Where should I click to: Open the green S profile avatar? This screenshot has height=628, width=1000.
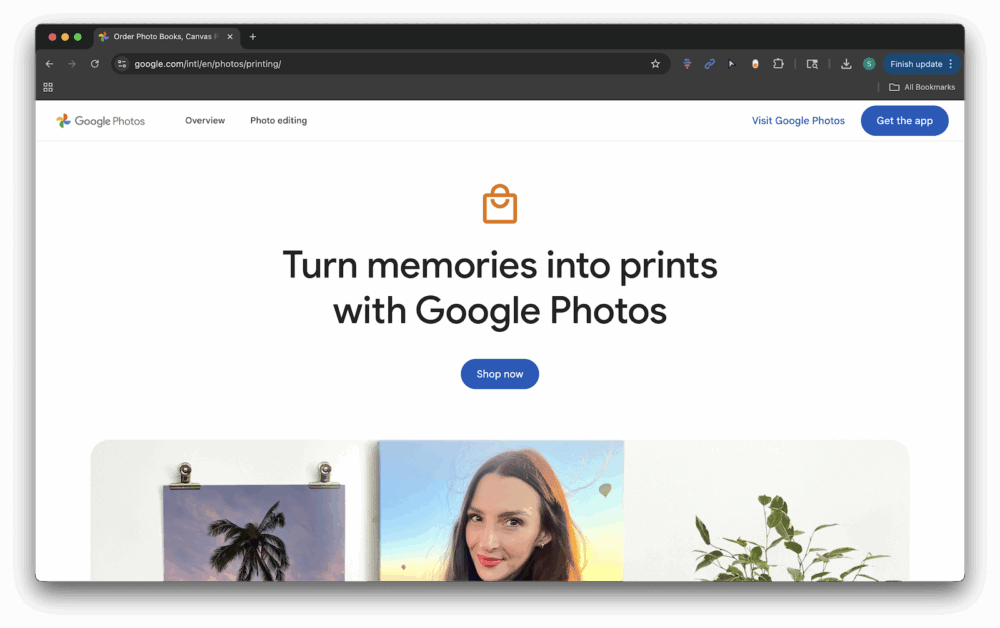pos(869,64)
